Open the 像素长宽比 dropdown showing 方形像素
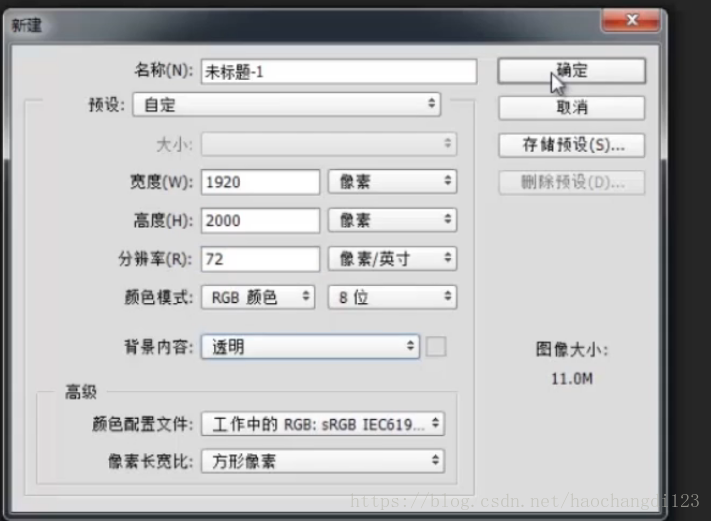The image size is (711, 521). [323, 461]
